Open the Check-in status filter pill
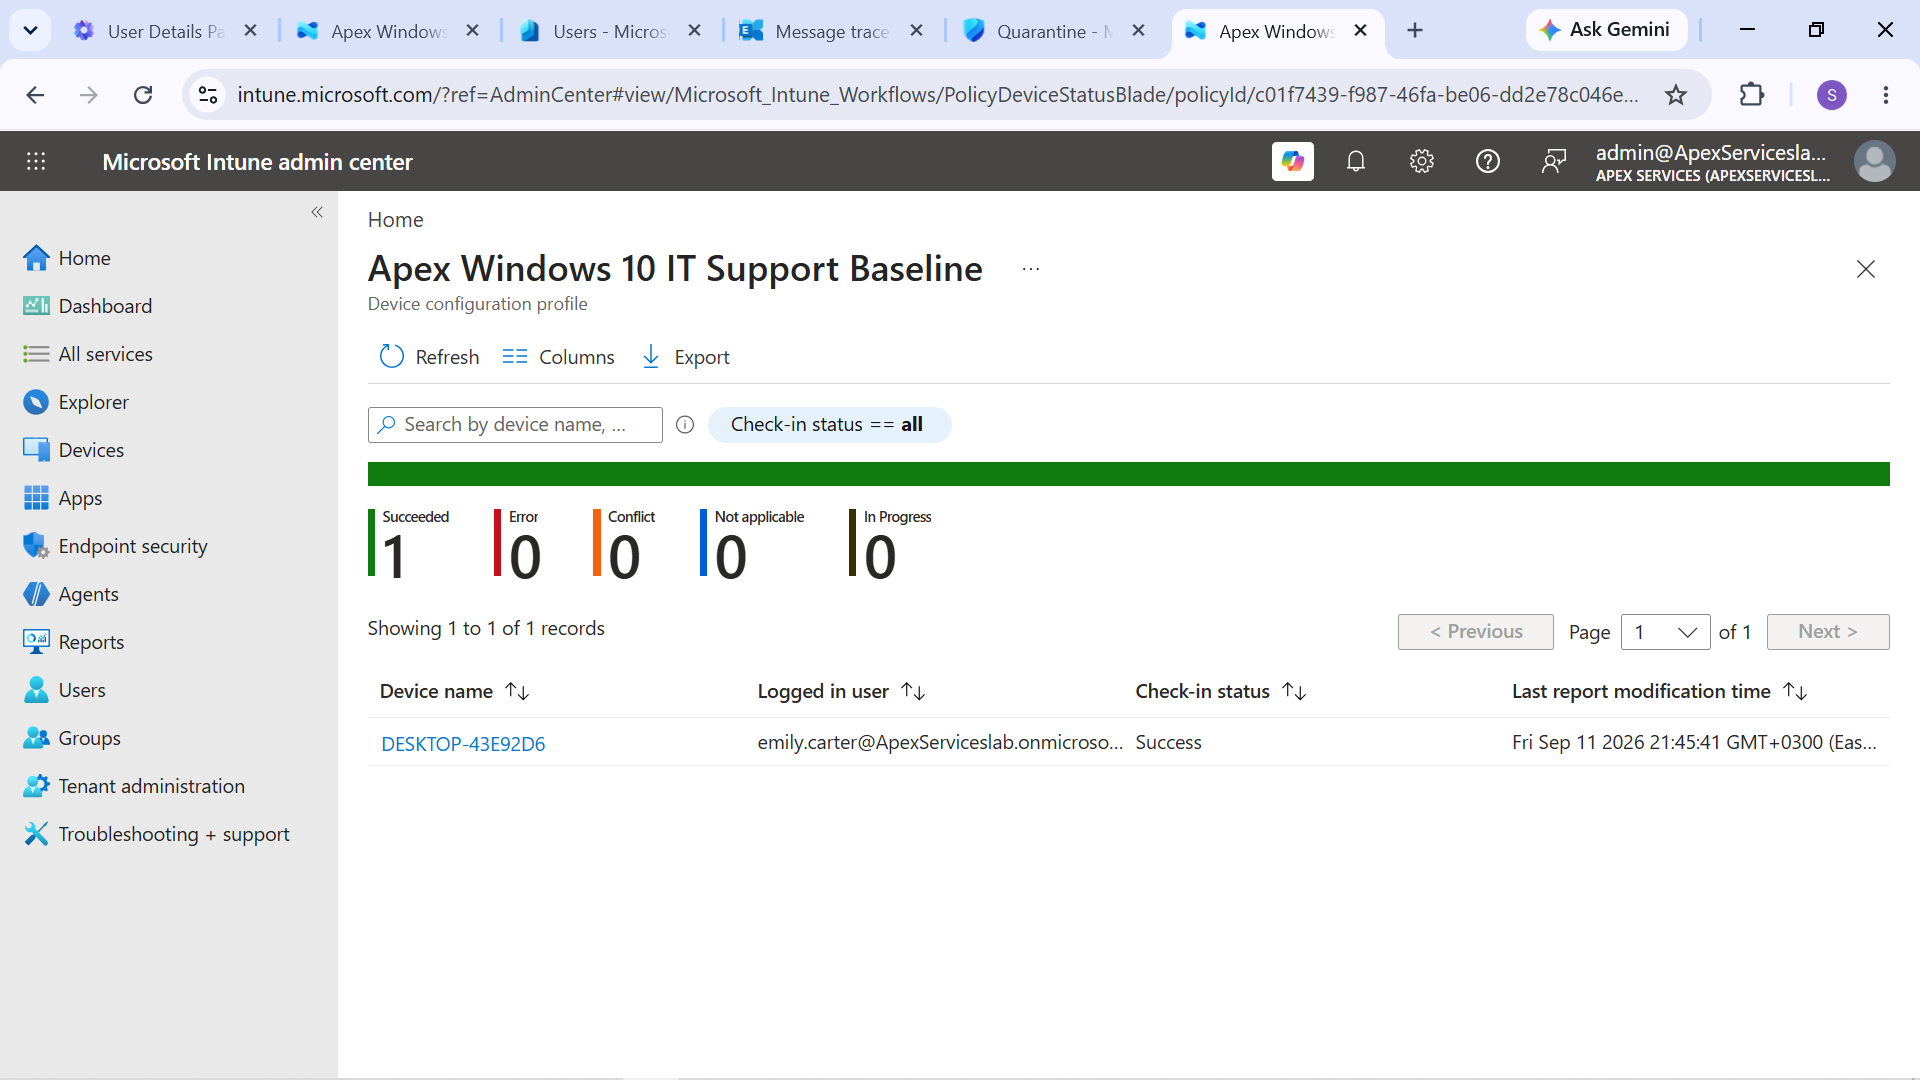Viewport: 1920px width, 1080px height. (x=829, y=425)
